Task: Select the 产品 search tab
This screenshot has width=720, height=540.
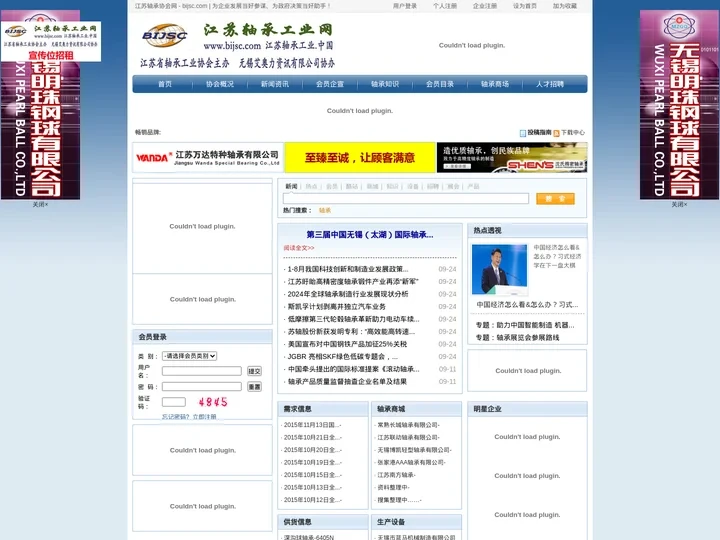Action: click(473, 186)
